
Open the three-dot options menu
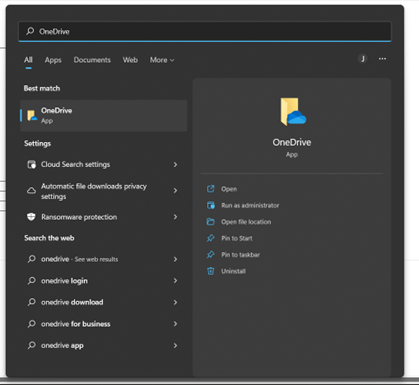[382, 59]
